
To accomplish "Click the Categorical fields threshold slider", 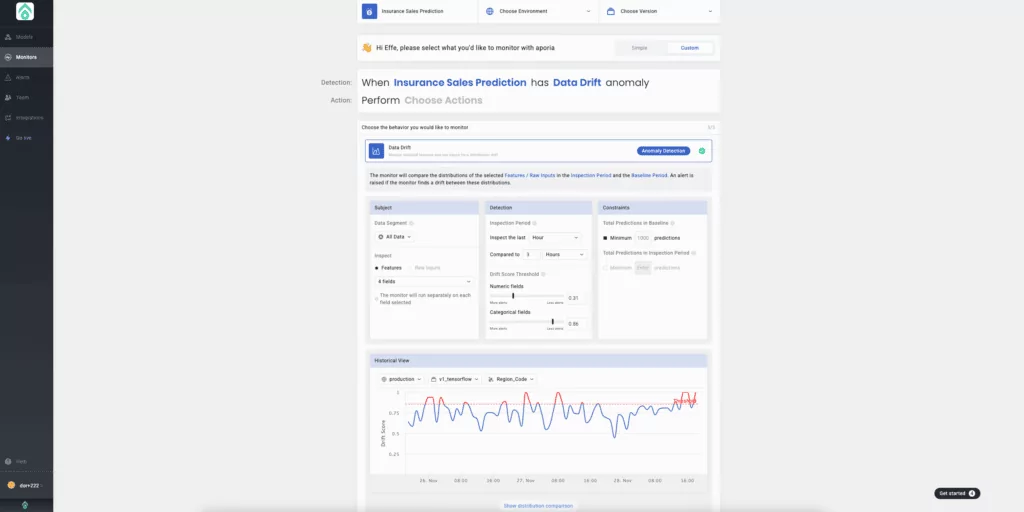I will pyautogui.click(x=527, y=321).
